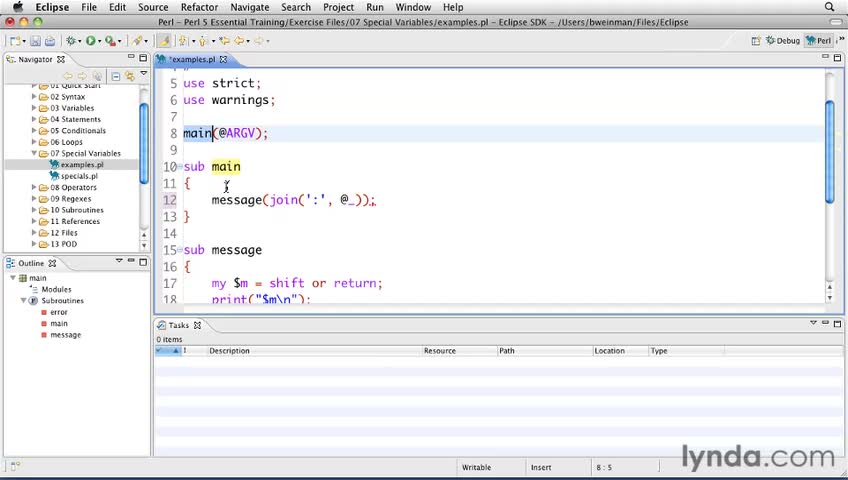Open specials.pl in the Navigator

click(x=79, y=176)
